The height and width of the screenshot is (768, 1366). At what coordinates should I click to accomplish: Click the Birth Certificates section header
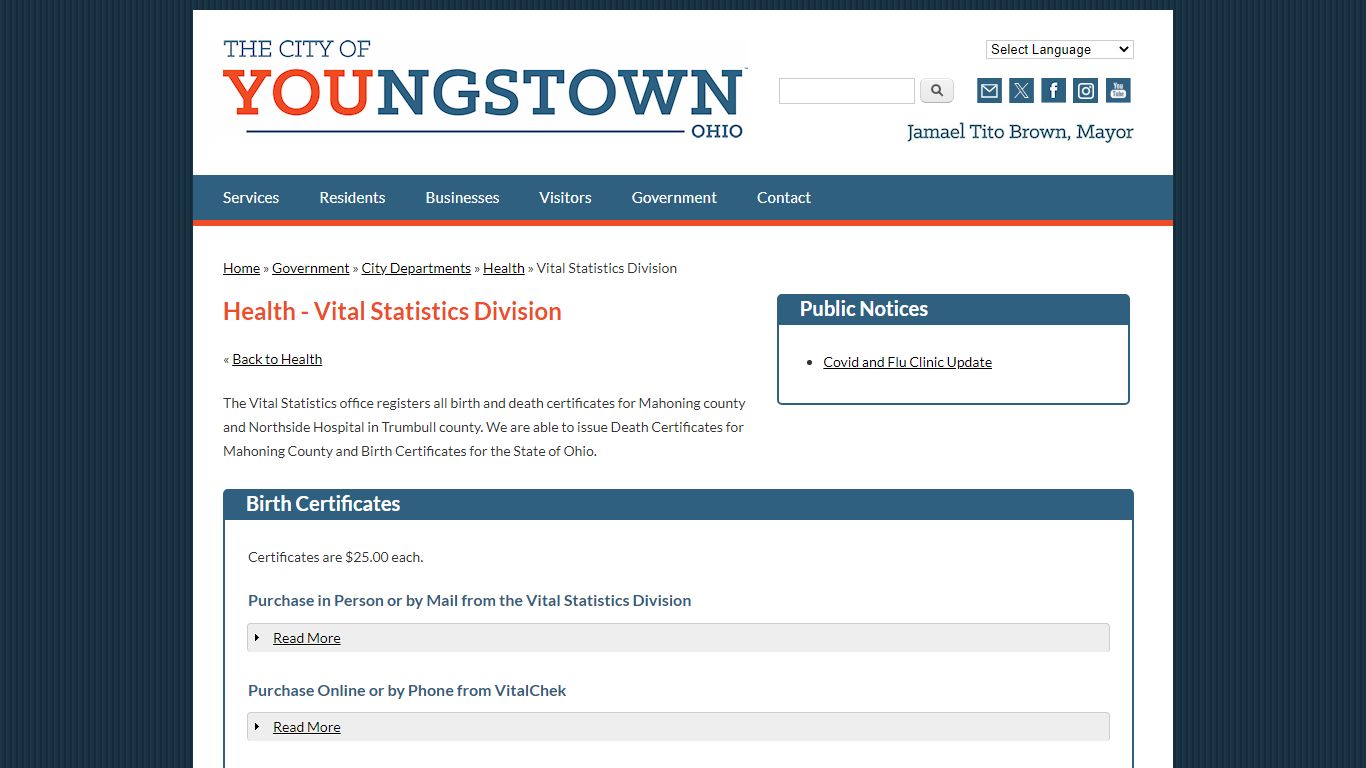678,504
